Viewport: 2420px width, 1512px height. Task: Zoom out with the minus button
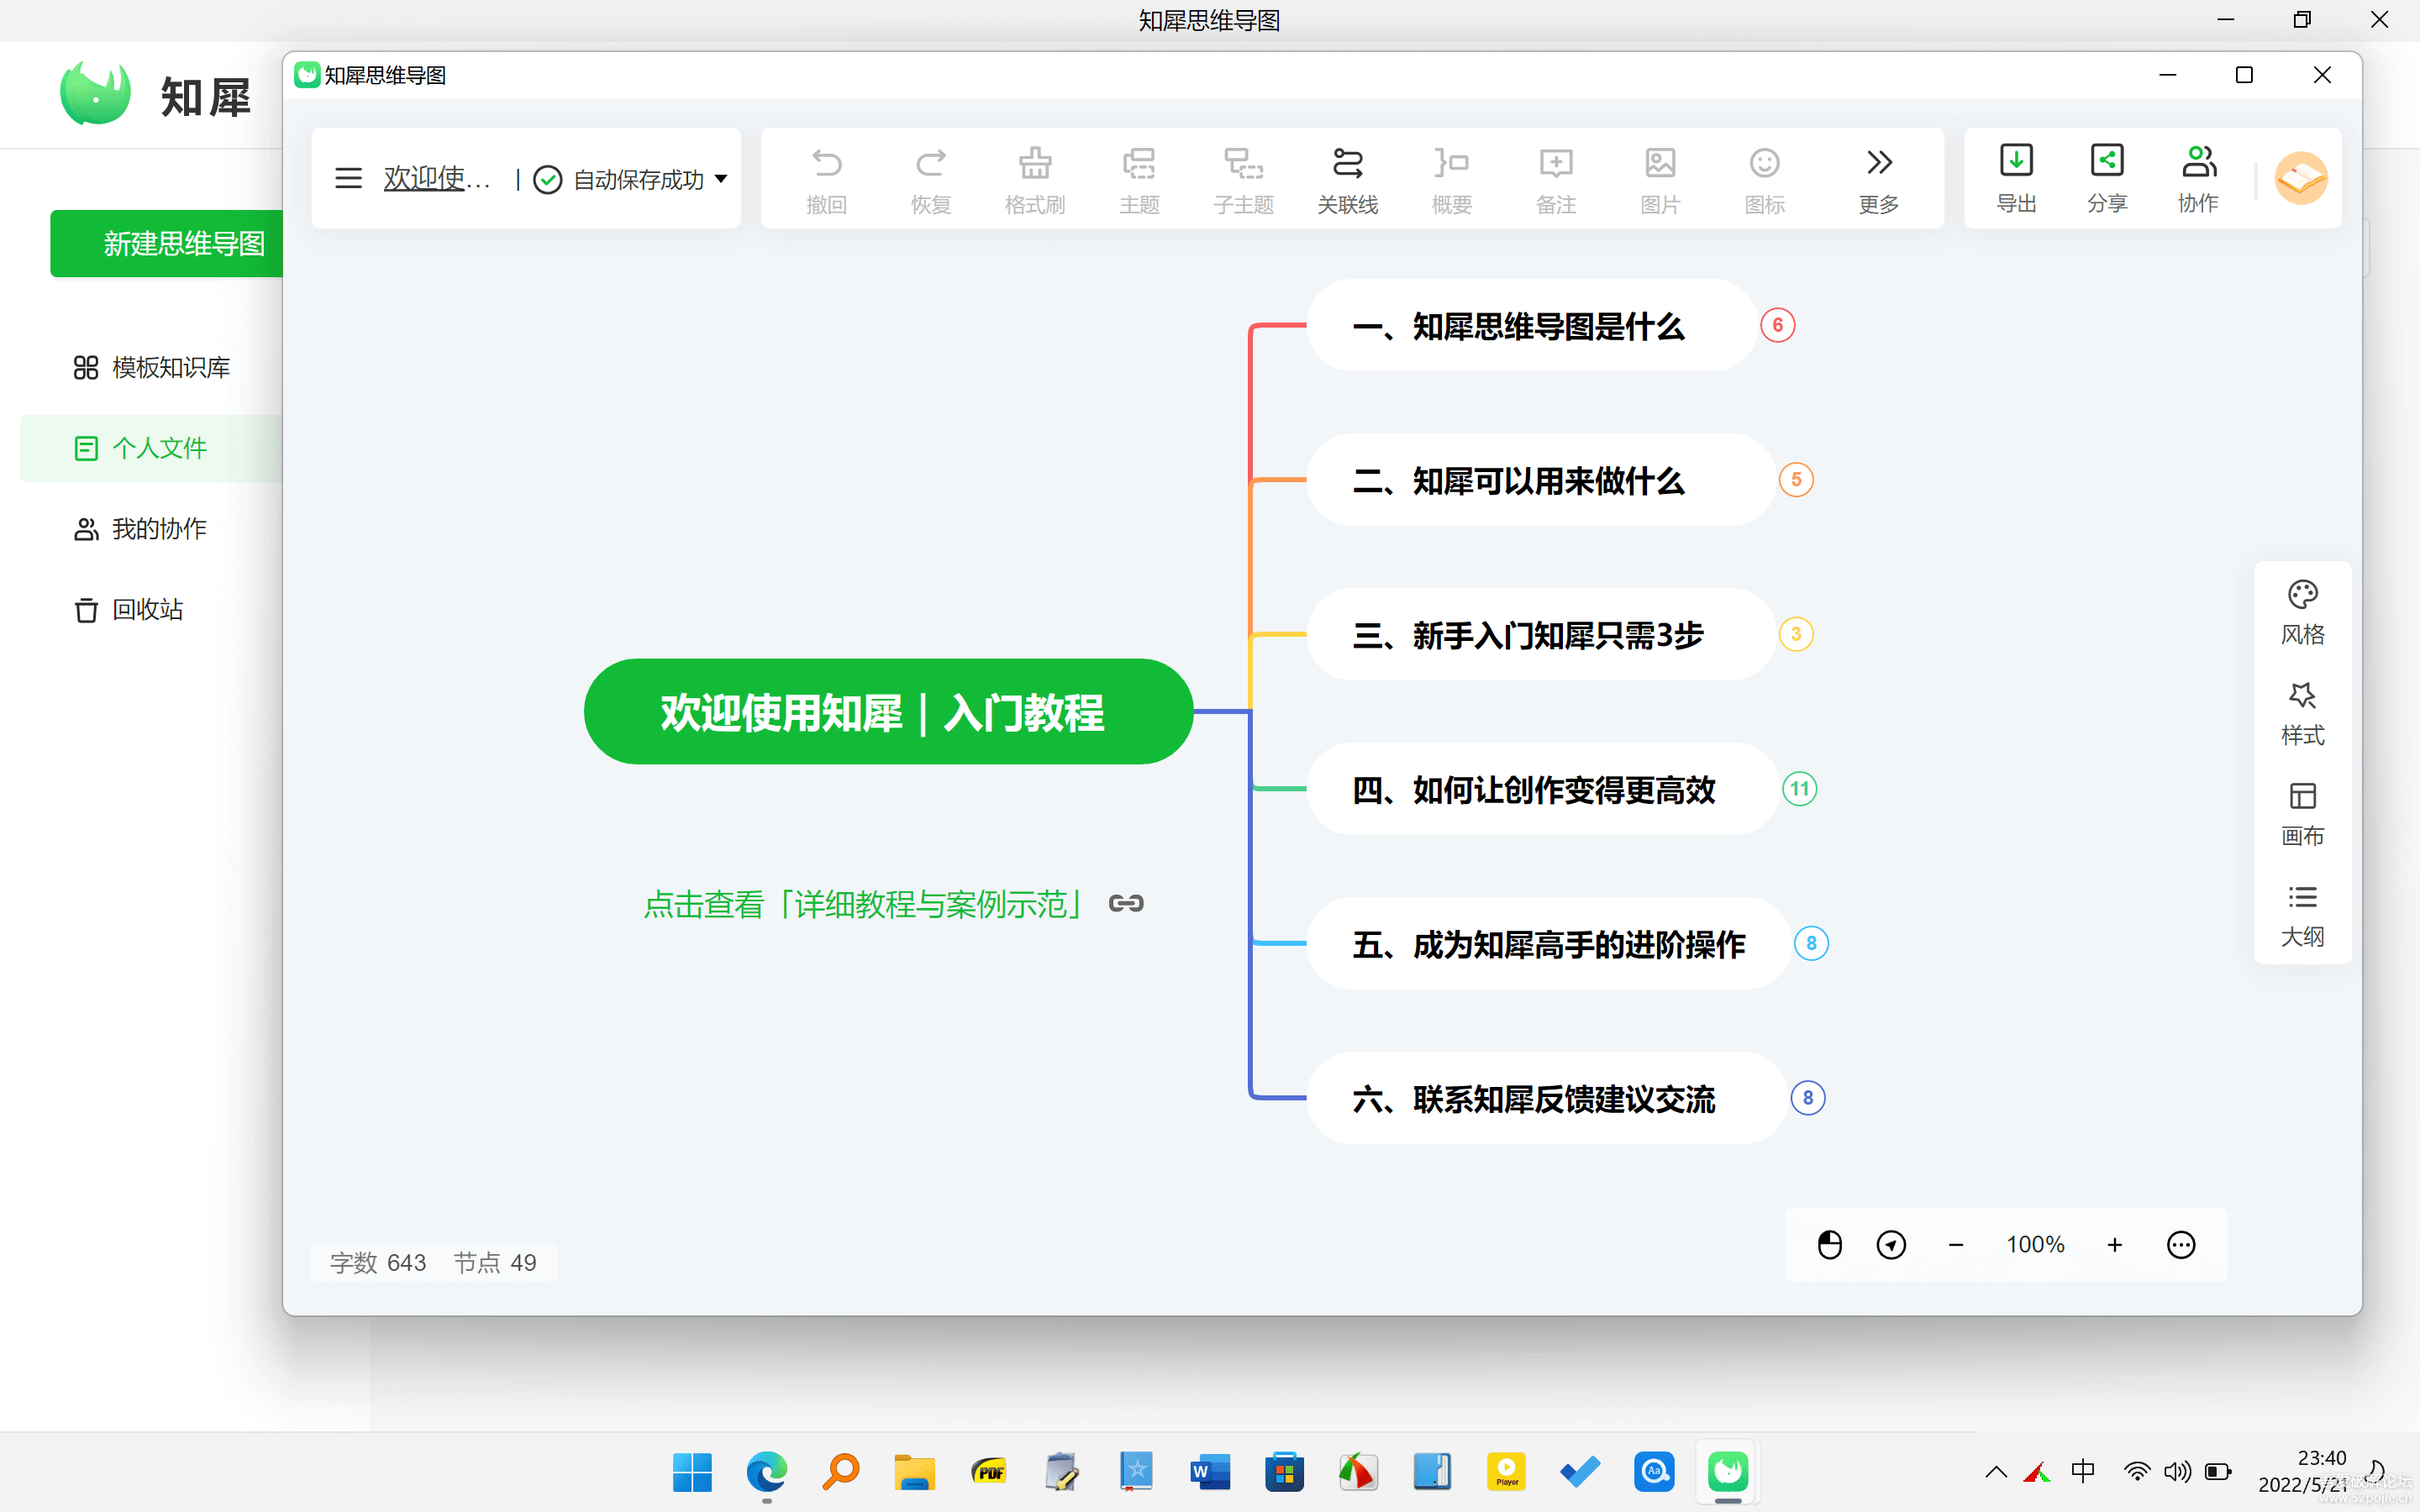[1955, 1245]
